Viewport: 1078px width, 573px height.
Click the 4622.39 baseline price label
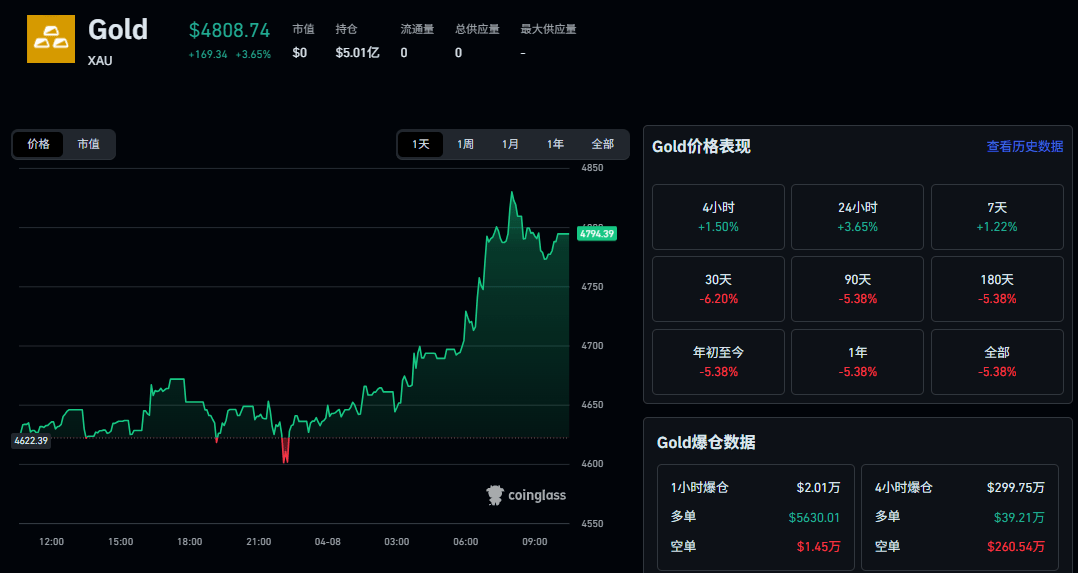coord(30,440)
